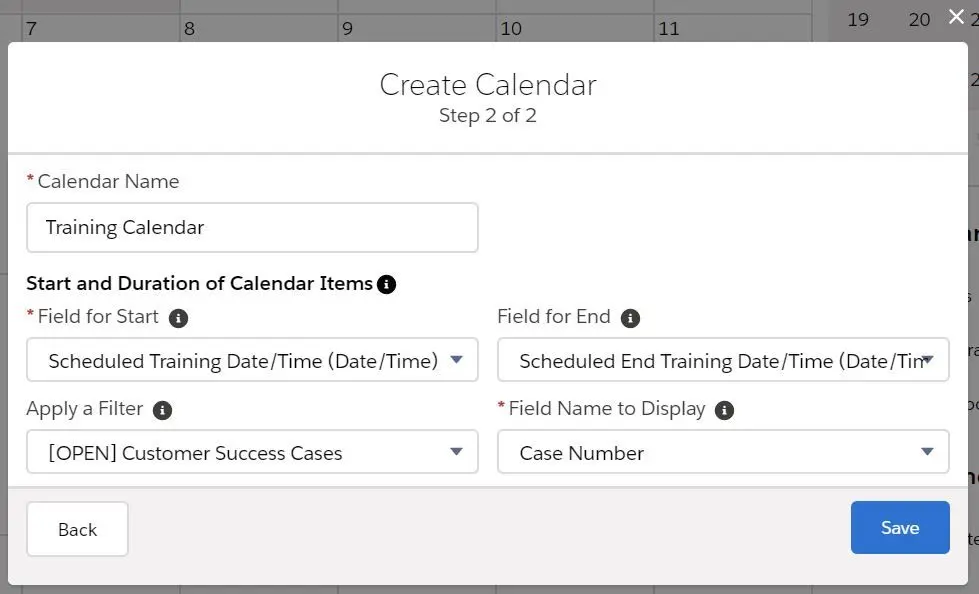Click date 20 in the mini calendar
The image size is (979, 594).
tap(919, 20)
